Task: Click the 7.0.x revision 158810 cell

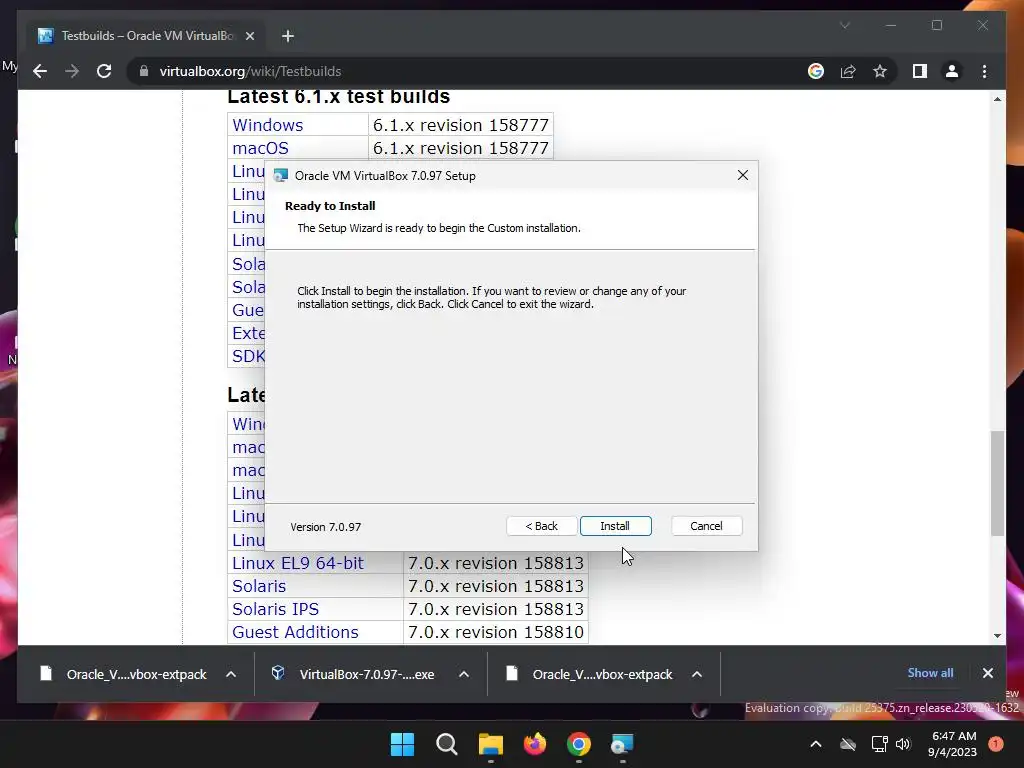Action: 496,632
